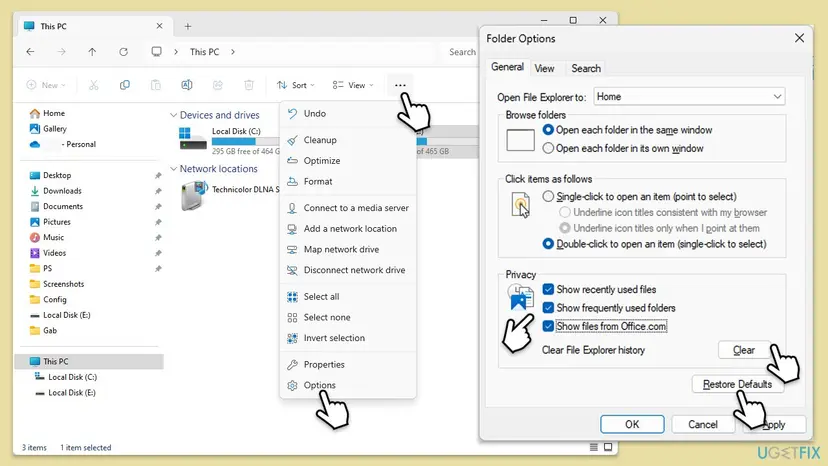828x466 pixels.
Task: Switch to large icons view in status bar
Action: [608, 447]
